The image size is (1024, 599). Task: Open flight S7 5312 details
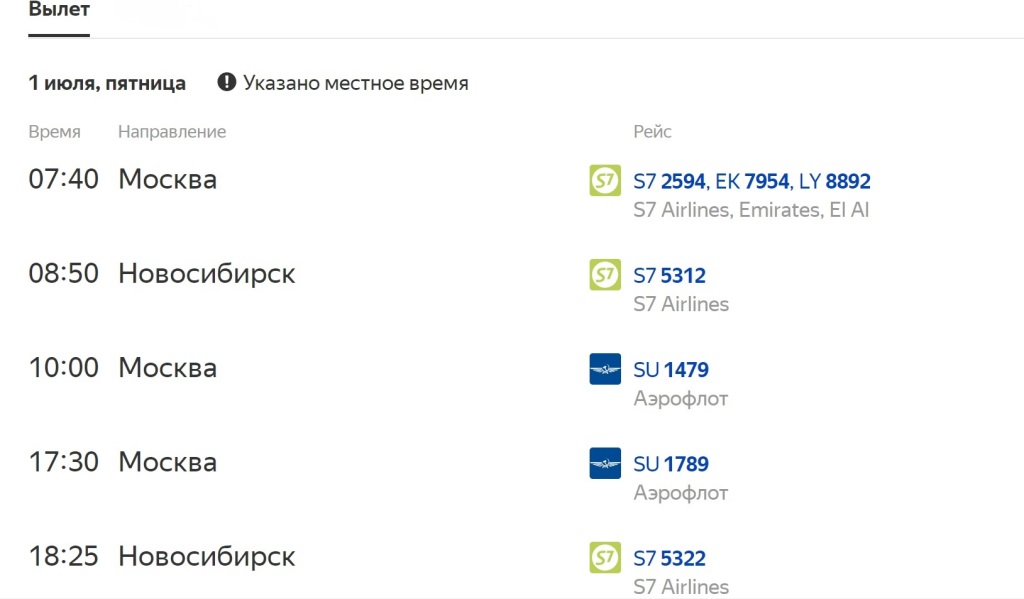(670, 276)
